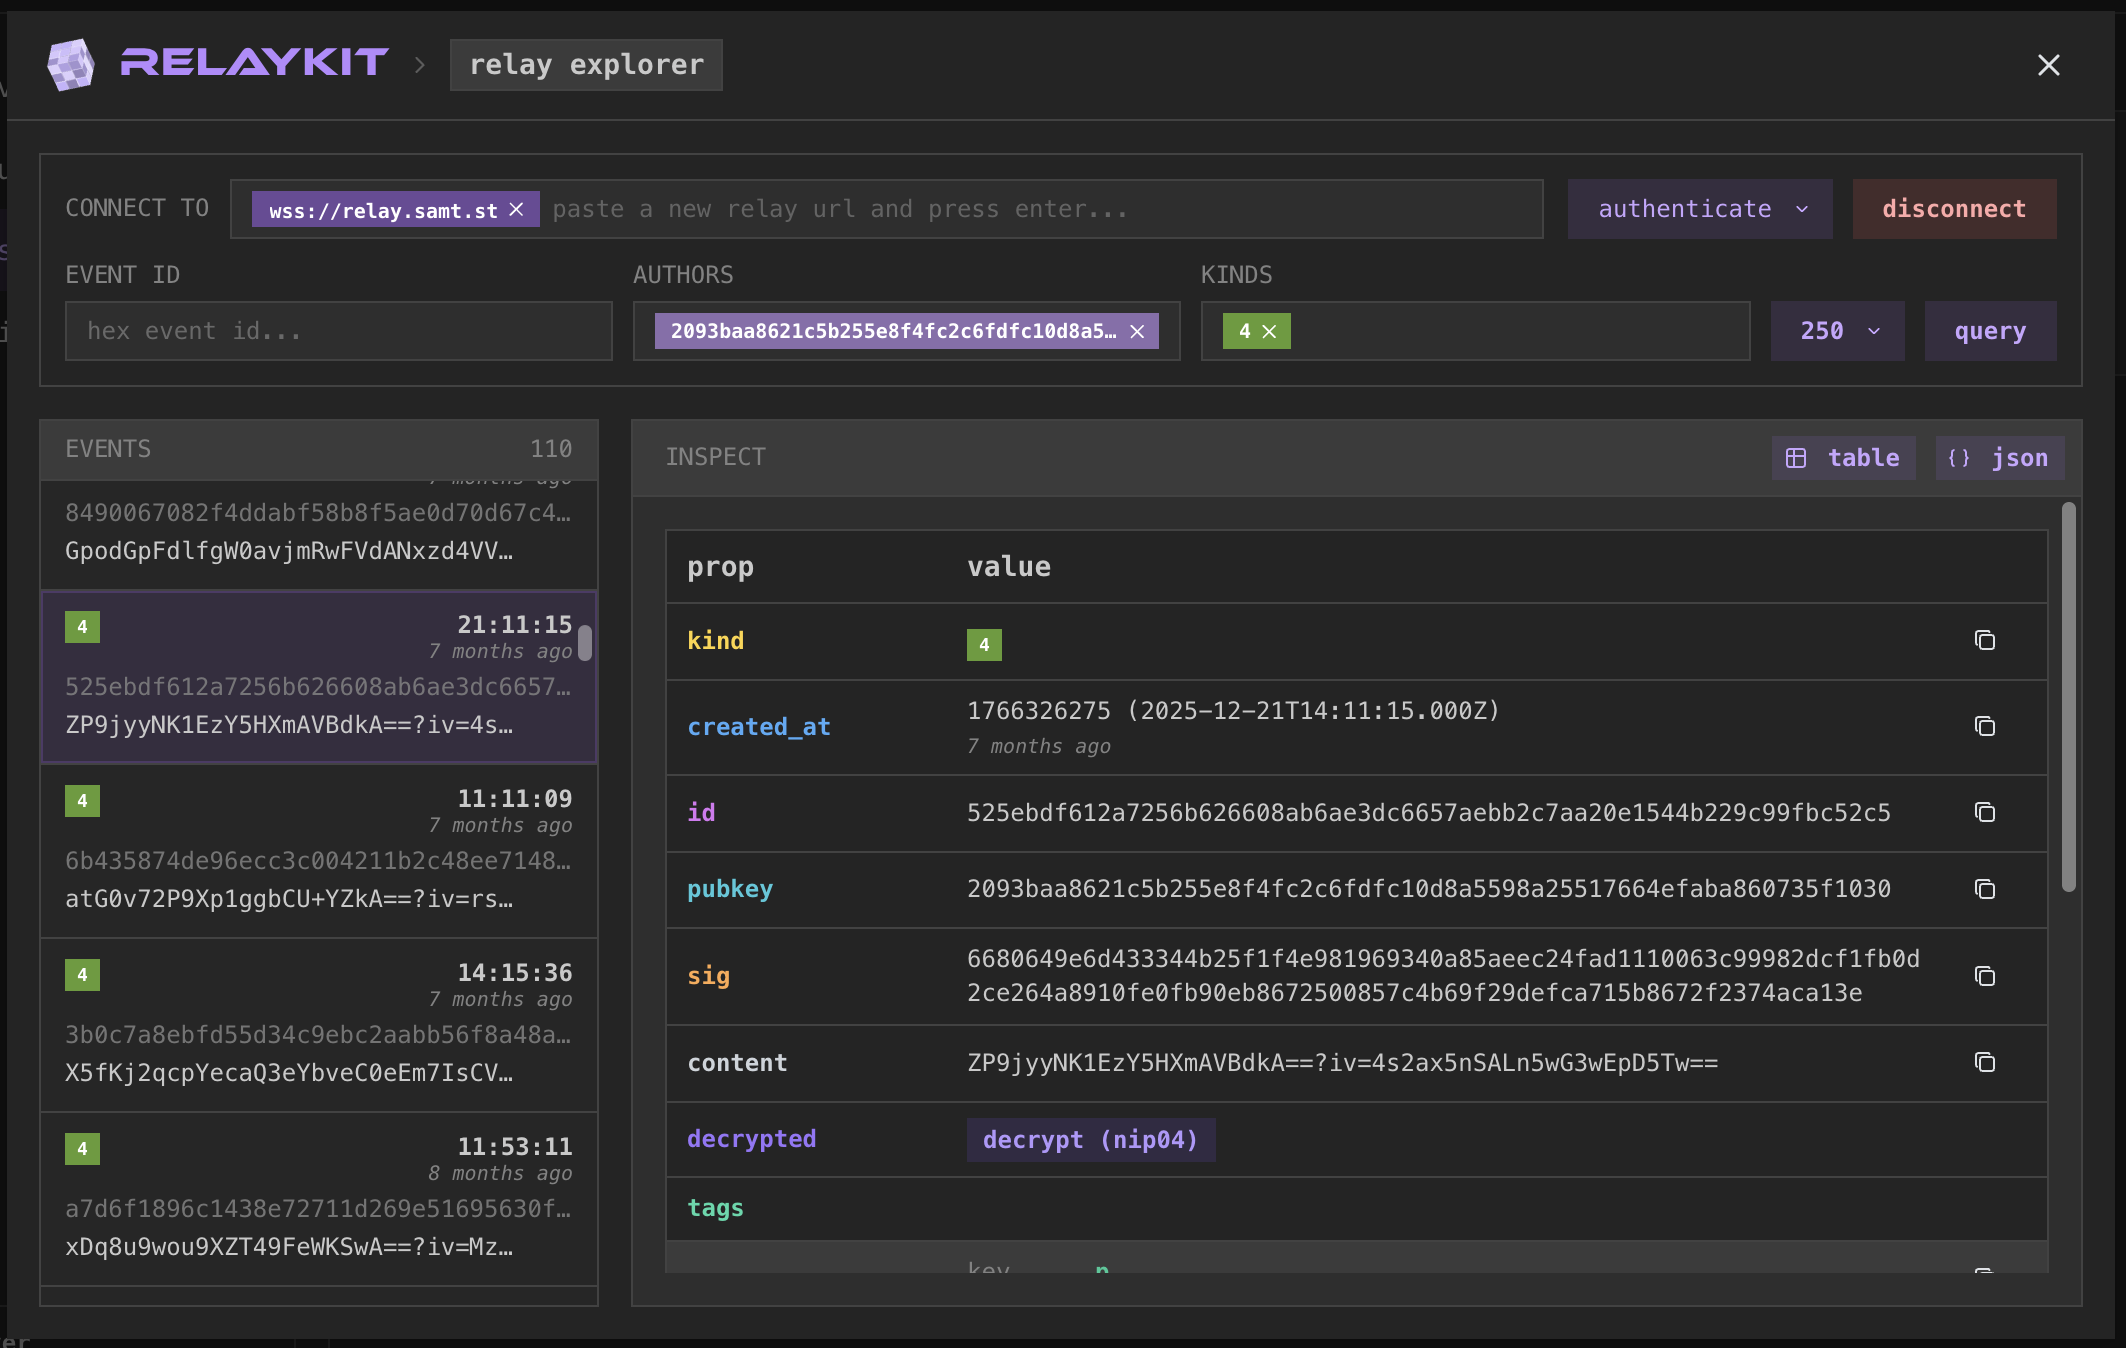Run the query

coord(1990,331)
